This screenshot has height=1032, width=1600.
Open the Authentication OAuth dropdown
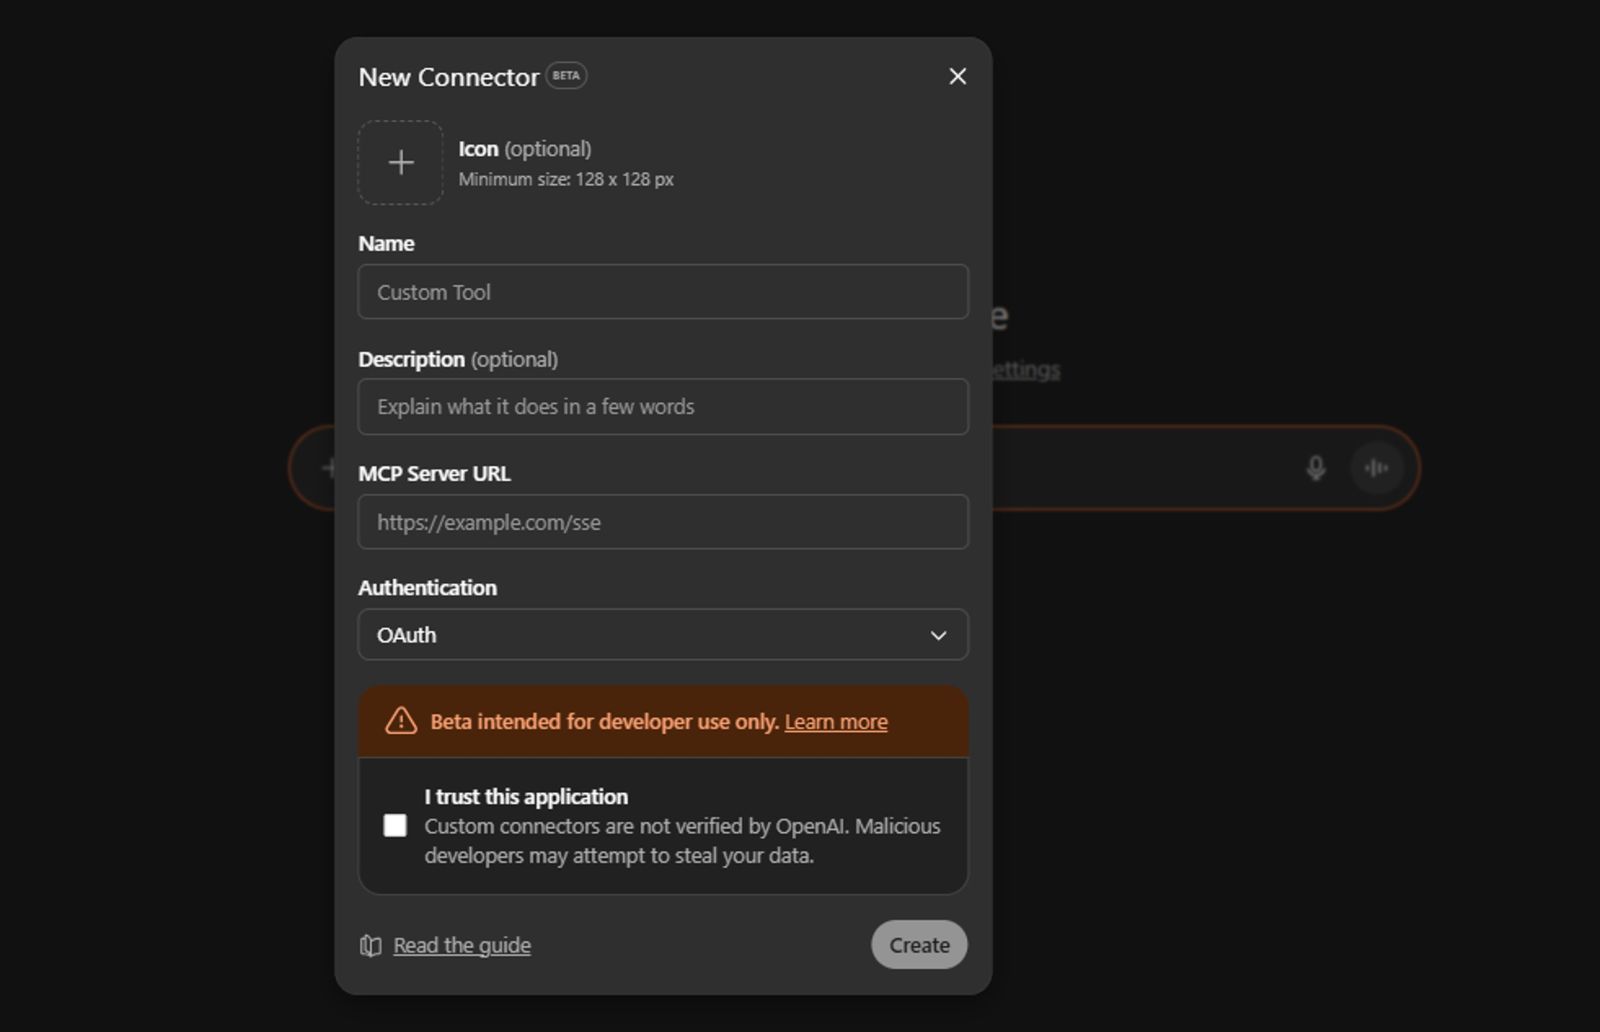(663, 635)
